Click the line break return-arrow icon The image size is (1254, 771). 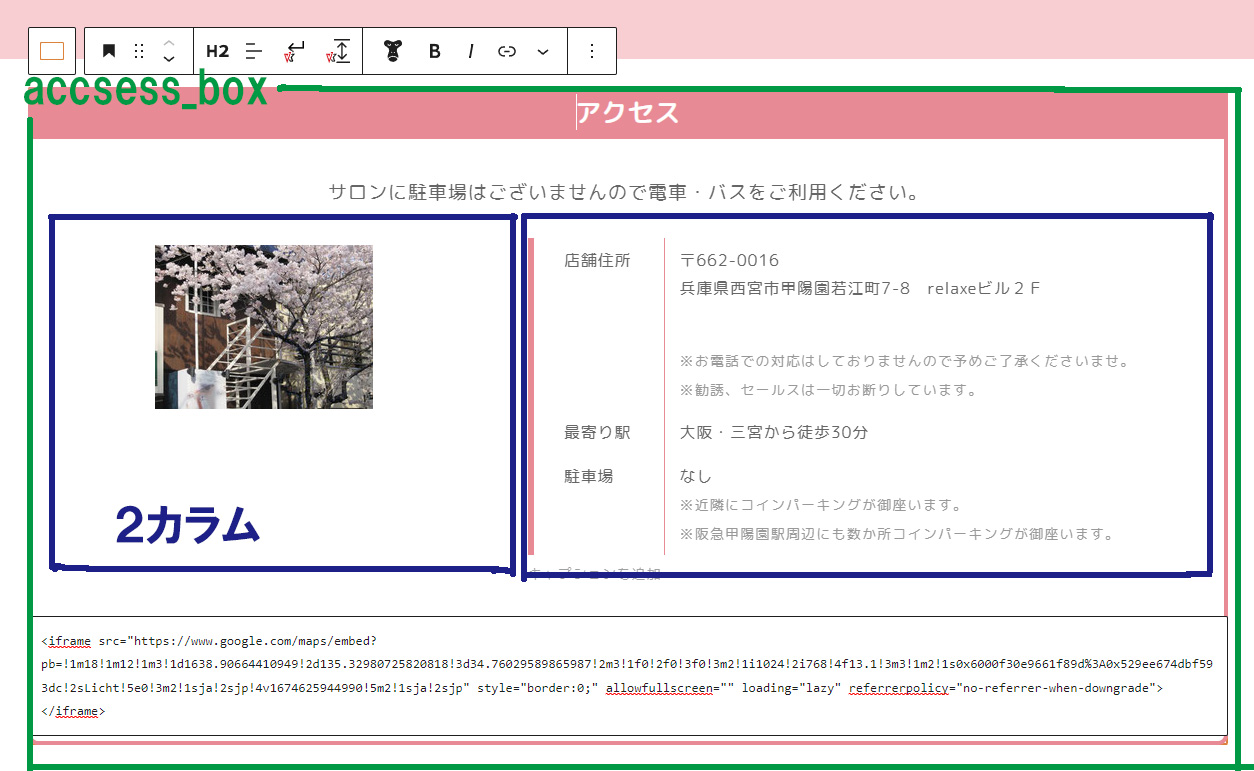[295, 51]
